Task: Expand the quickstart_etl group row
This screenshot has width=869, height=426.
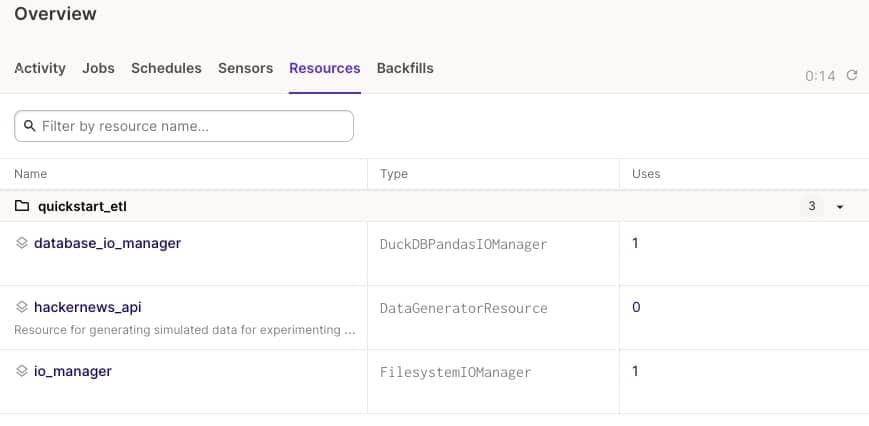Action: pyautogui.click(x=83, y=207)
